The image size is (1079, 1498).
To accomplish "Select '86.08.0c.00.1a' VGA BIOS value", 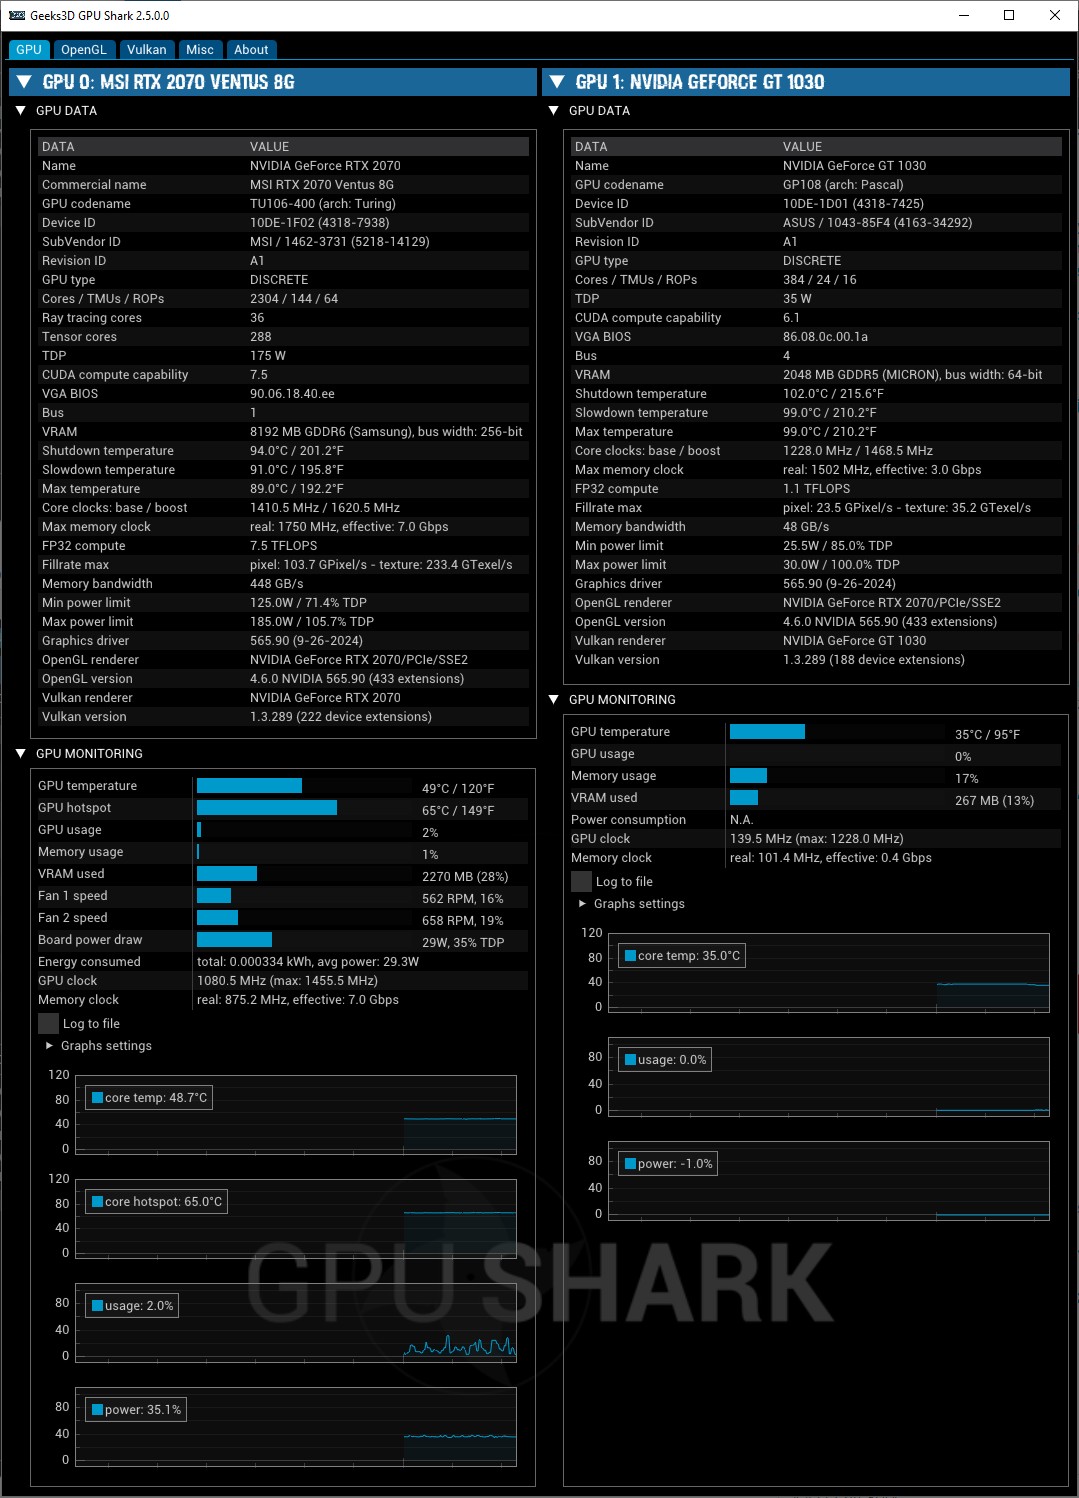I will tap(825, 337).
